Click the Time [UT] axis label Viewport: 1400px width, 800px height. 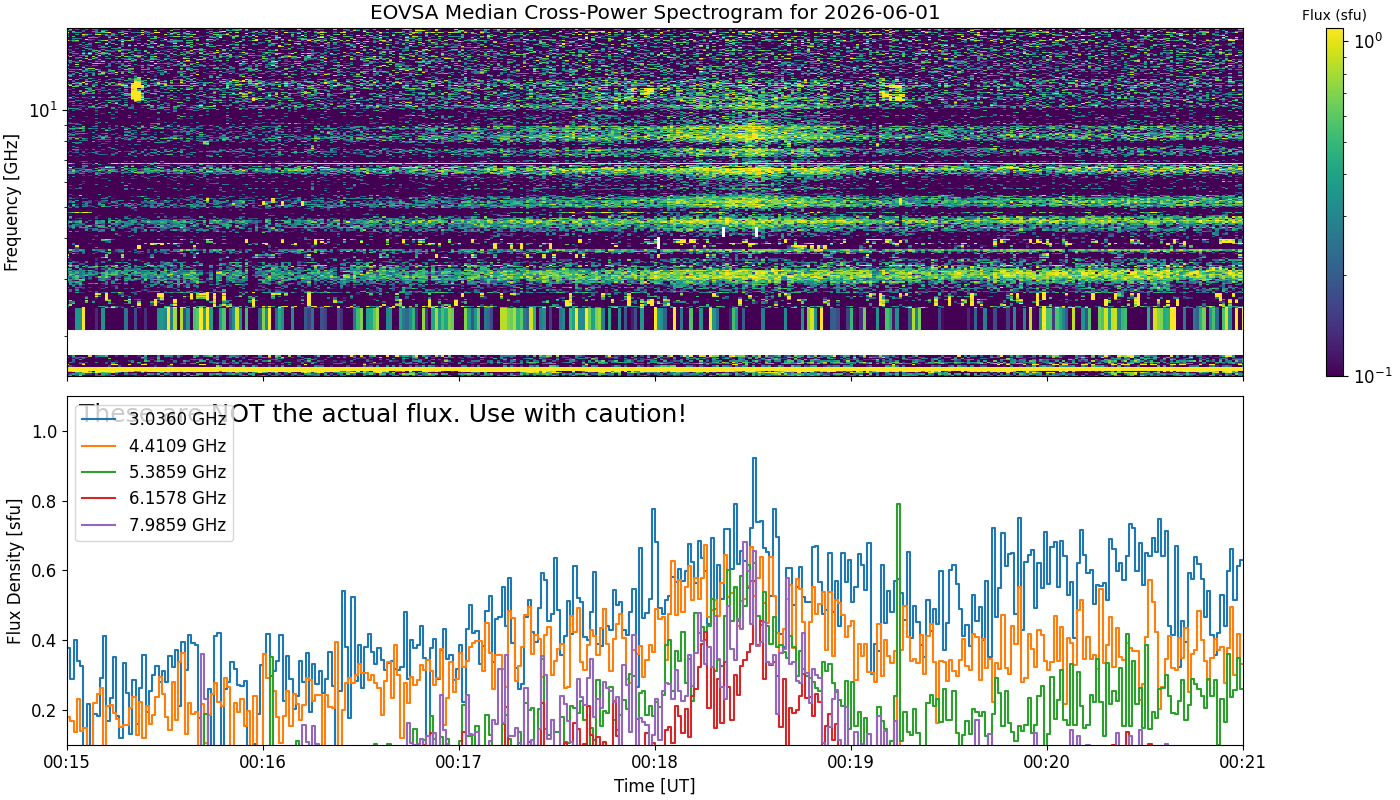(655, 786)
